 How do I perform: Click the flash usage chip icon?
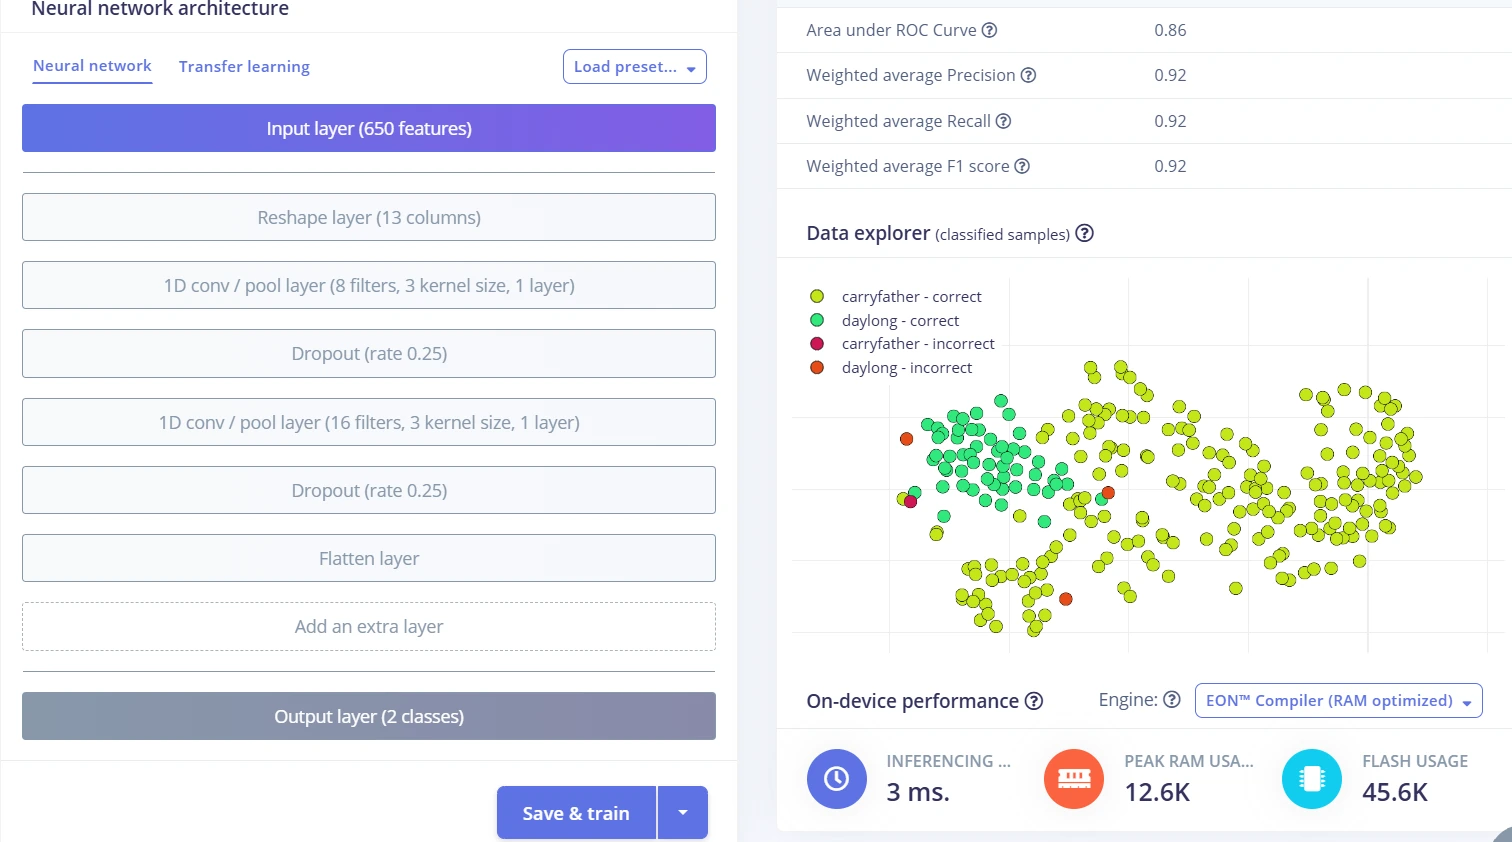tap(1312, 778)
